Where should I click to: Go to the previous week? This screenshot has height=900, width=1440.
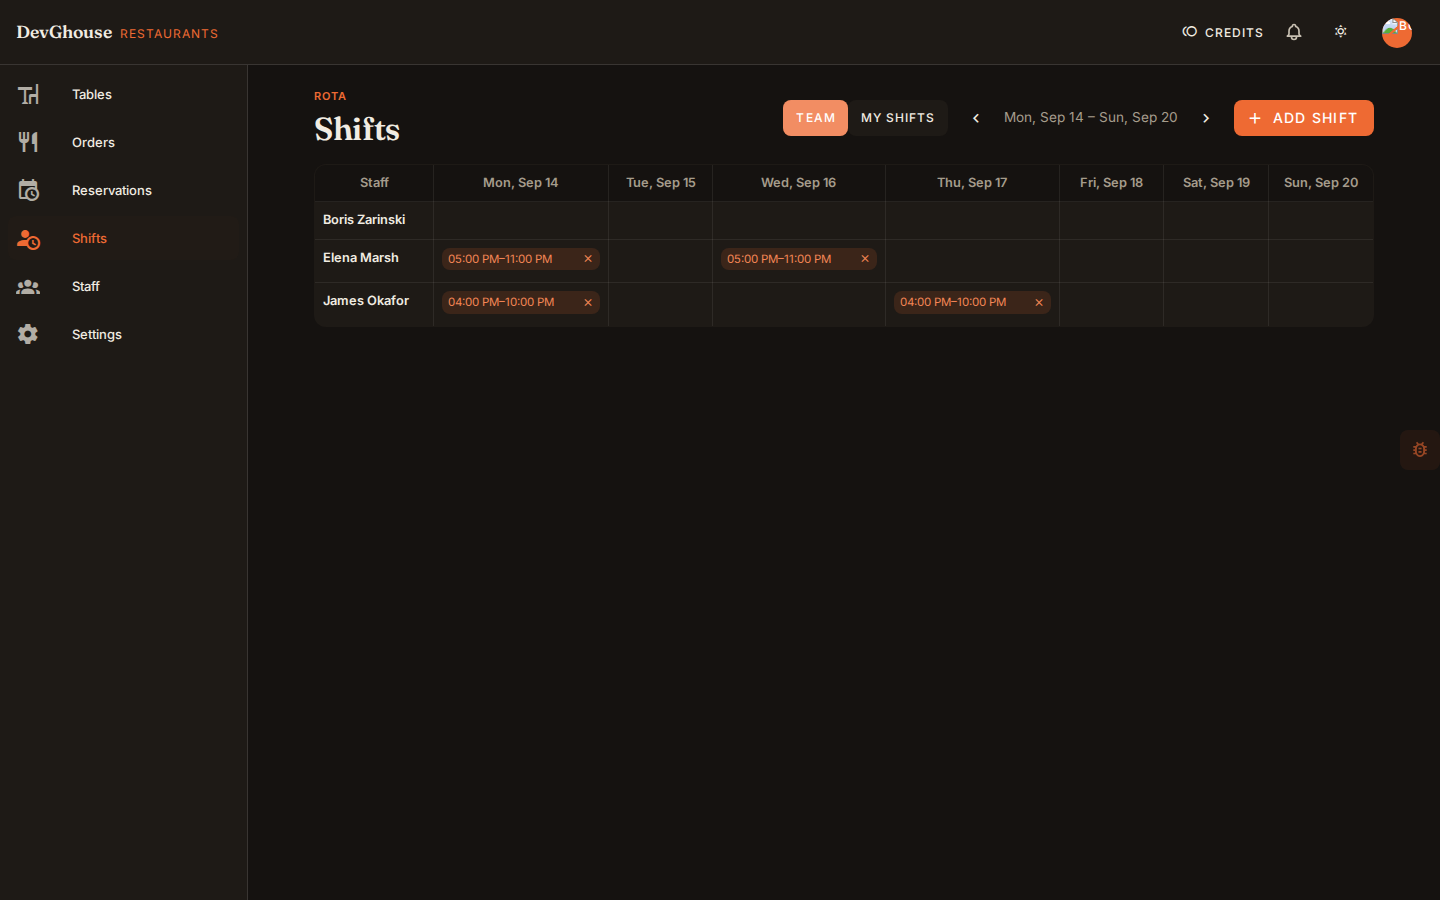(x=976, y=118)
